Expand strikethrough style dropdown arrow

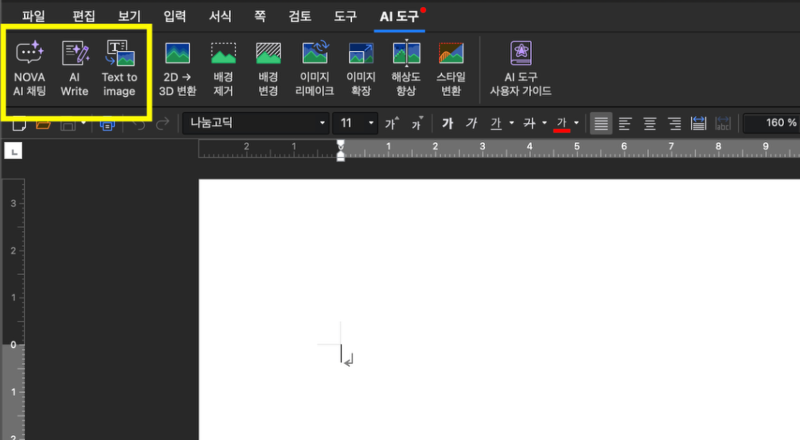[x=544, y=123]
